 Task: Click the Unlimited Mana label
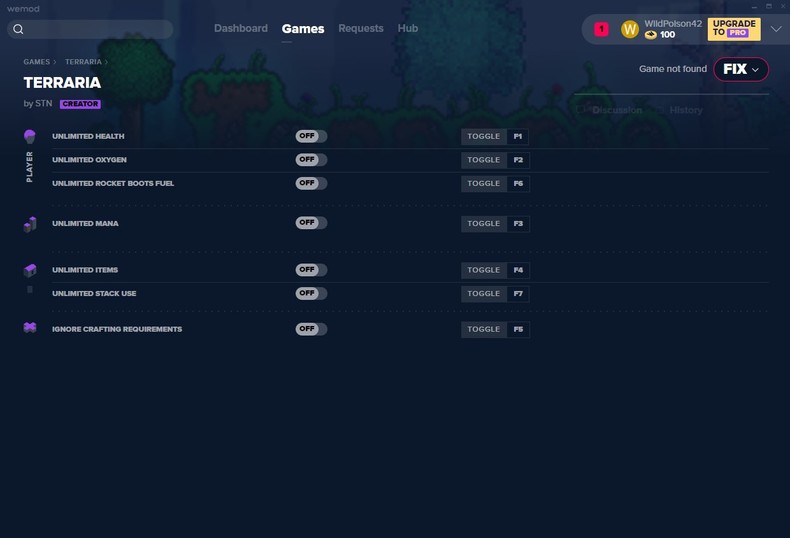[x=85, y=224]
